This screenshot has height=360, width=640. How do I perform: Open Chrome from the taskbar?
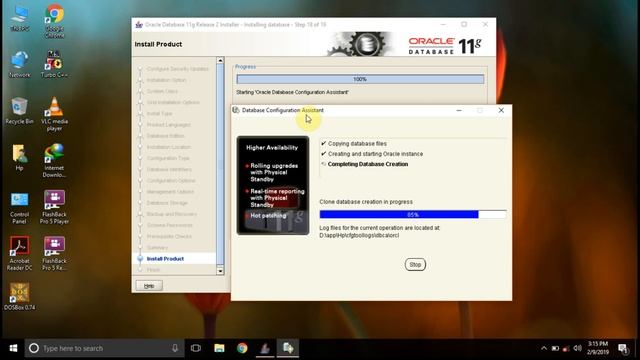coord(242,348)
